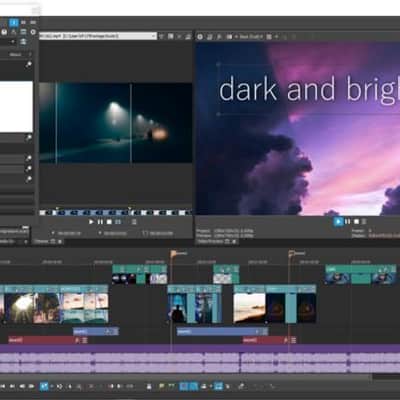Toggle Automatic Crossfades on timeline toolbar
400x400 pixels.
click(193, 387)
